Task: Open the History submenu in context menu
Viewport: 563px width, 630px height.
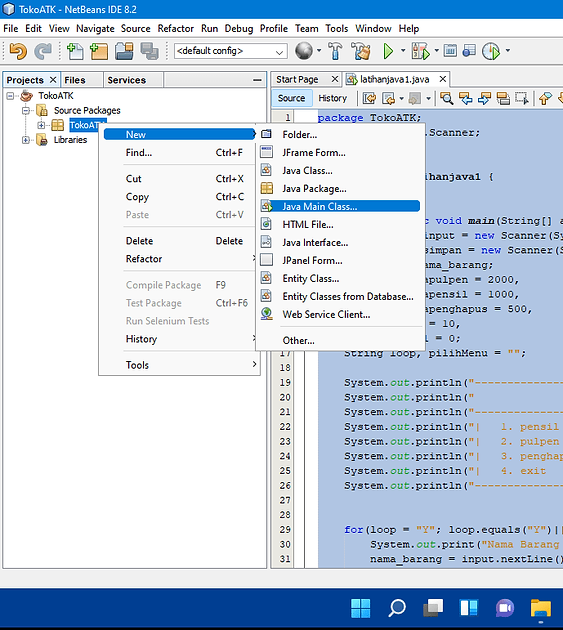Action: pos(179,339)
